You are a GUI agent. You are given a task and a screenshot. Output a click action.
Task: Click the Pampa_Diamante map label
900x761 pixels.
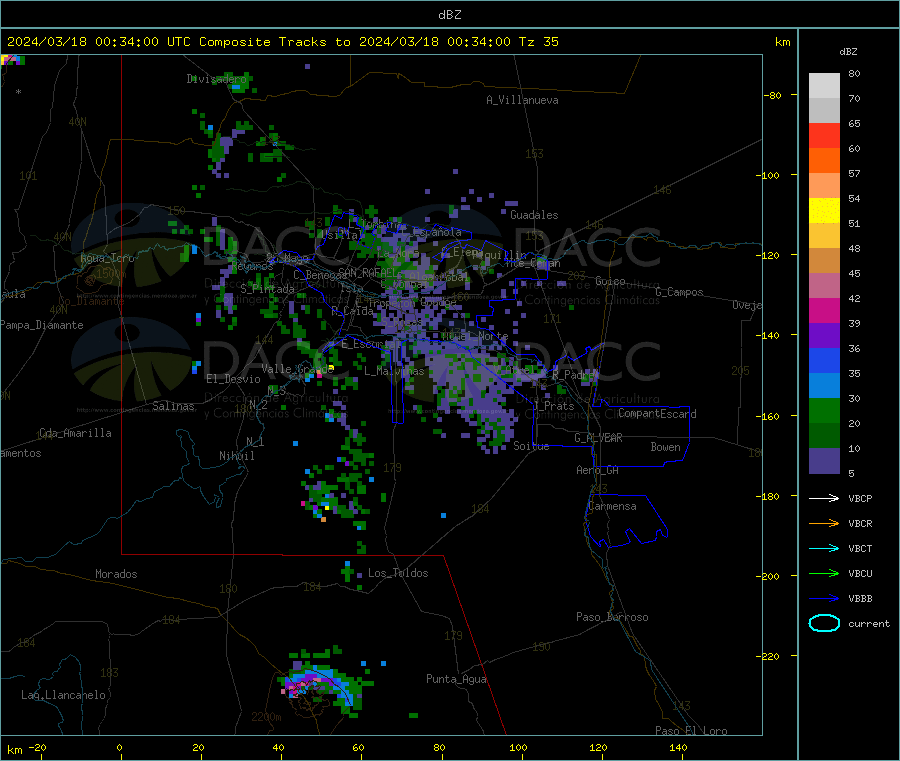42,325
